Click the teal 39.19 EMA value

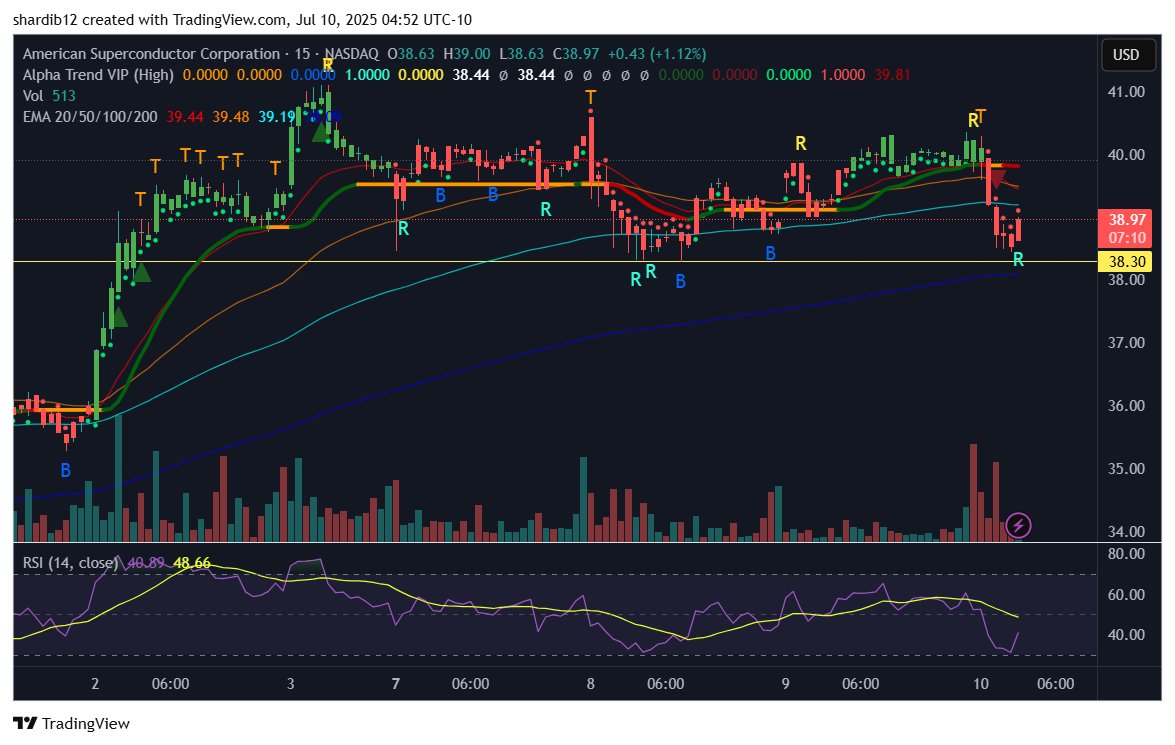(277, 117)
